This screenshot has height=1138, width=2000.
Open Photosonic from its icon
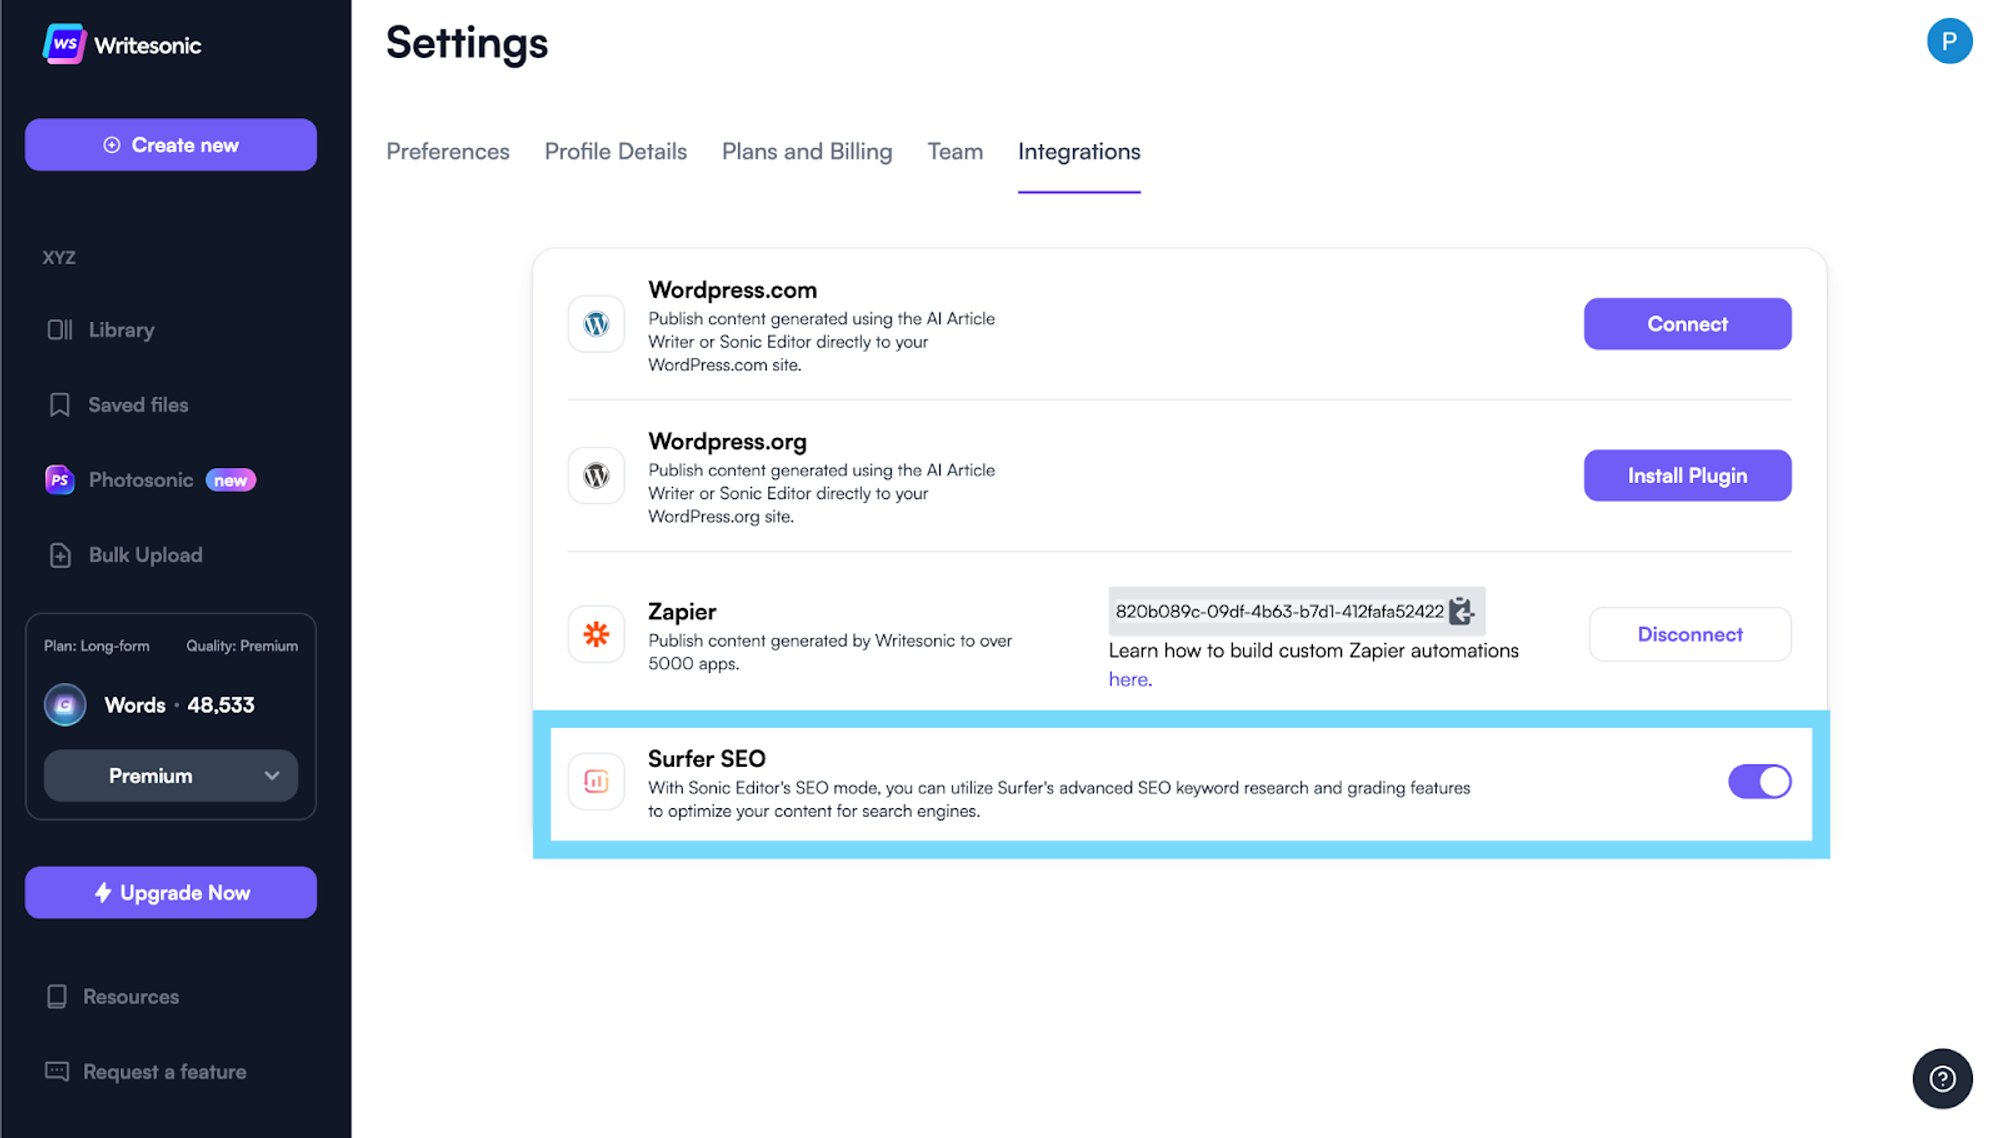point(59,480)
